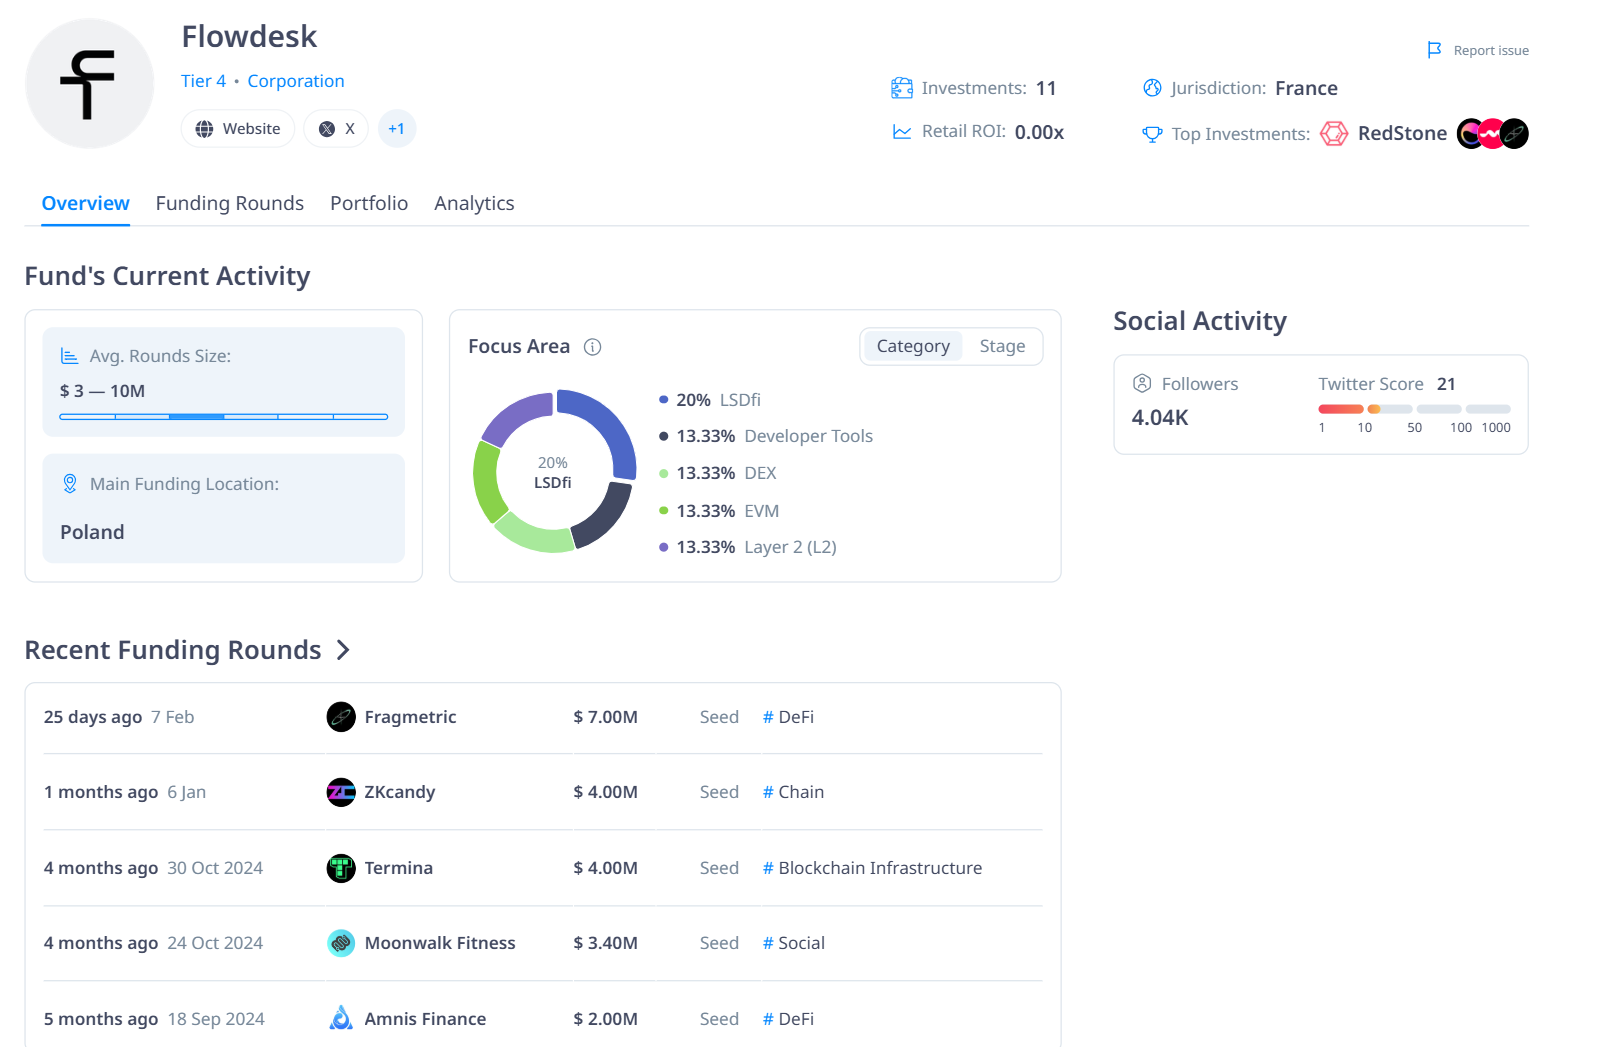
Task: Click the Flowdesk logo avatar
Action: pos(89,84)
